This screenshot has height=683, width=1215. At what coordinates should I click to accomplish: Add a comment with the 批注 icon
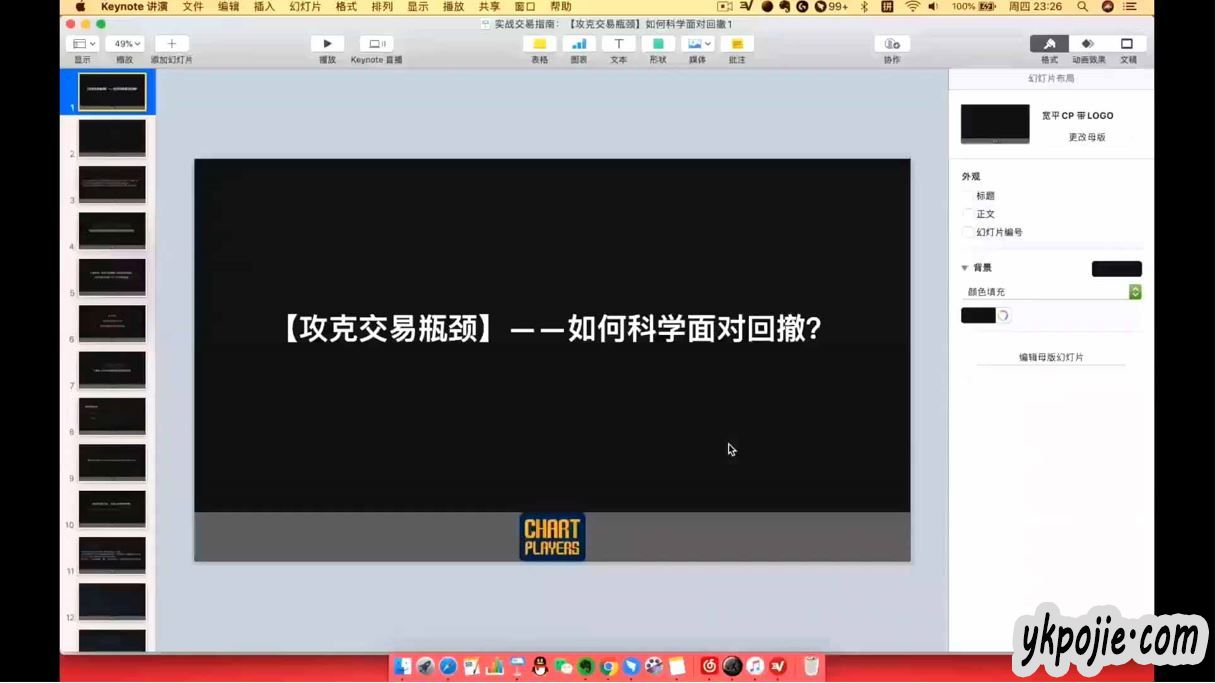[x=737, y=44]
